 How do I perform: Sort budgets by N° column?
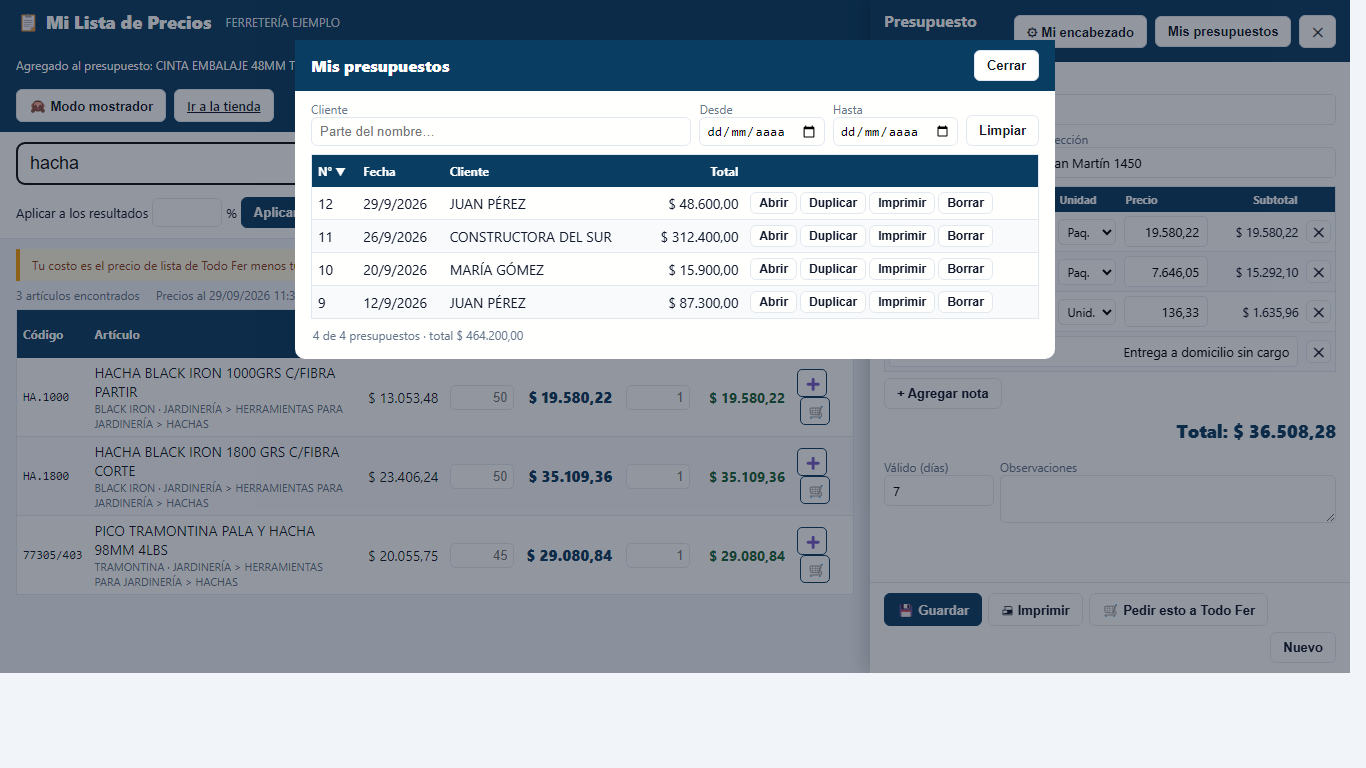coord(332,172)
